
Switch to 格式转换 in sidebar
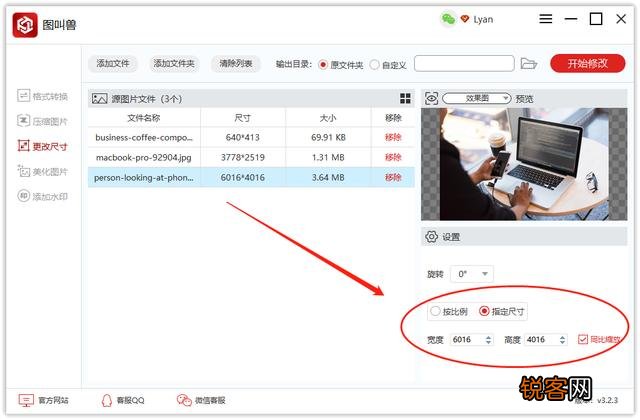pos(42,96)
